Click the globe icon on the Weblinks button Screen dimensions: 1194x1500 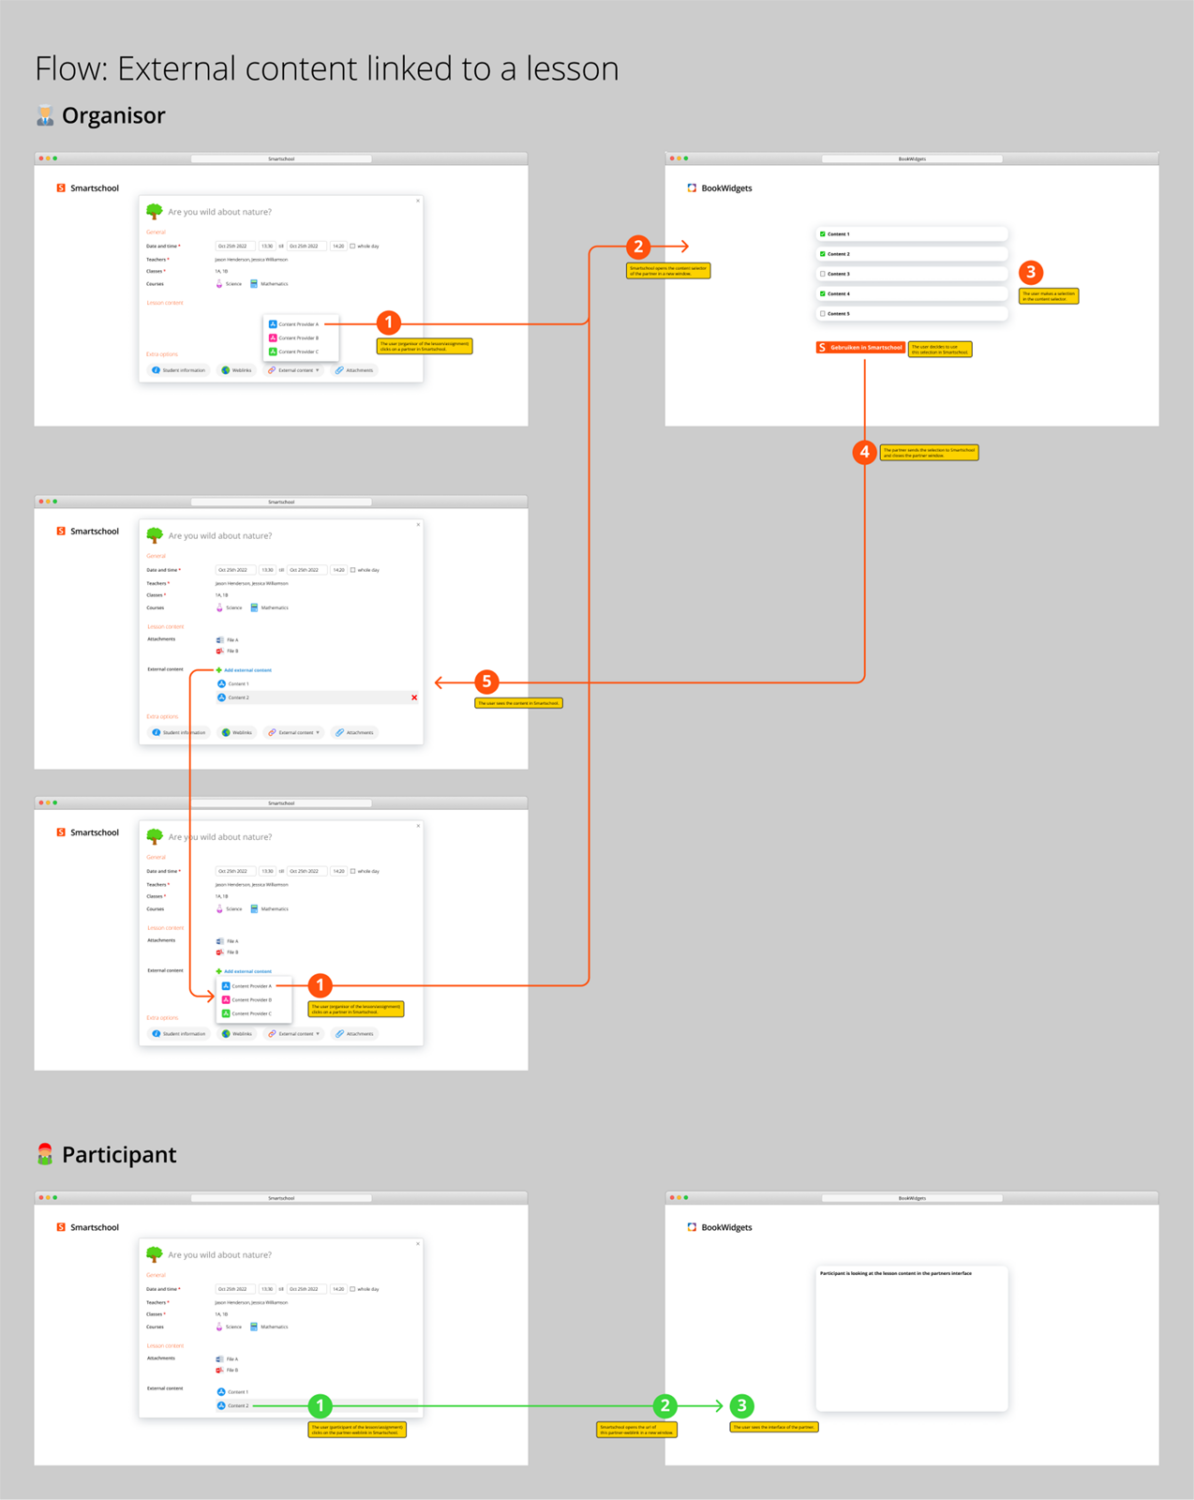(x=225, y=370)
